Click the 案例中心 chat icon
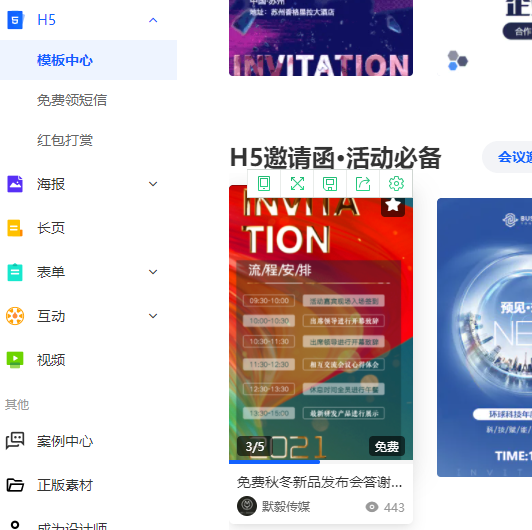The height and width of the screenshot is (530, 532). [x=15, y=441]
